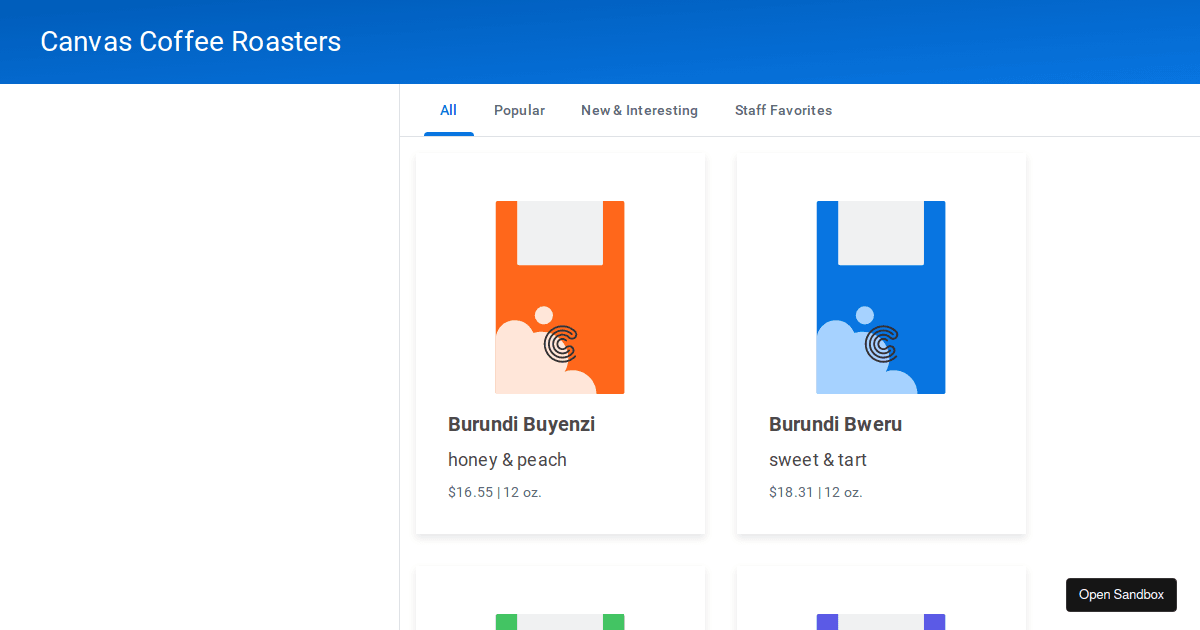Click the honey & peach tasting notes
Viewport: 1200px width, 630px height.
[x=507, y=460]
